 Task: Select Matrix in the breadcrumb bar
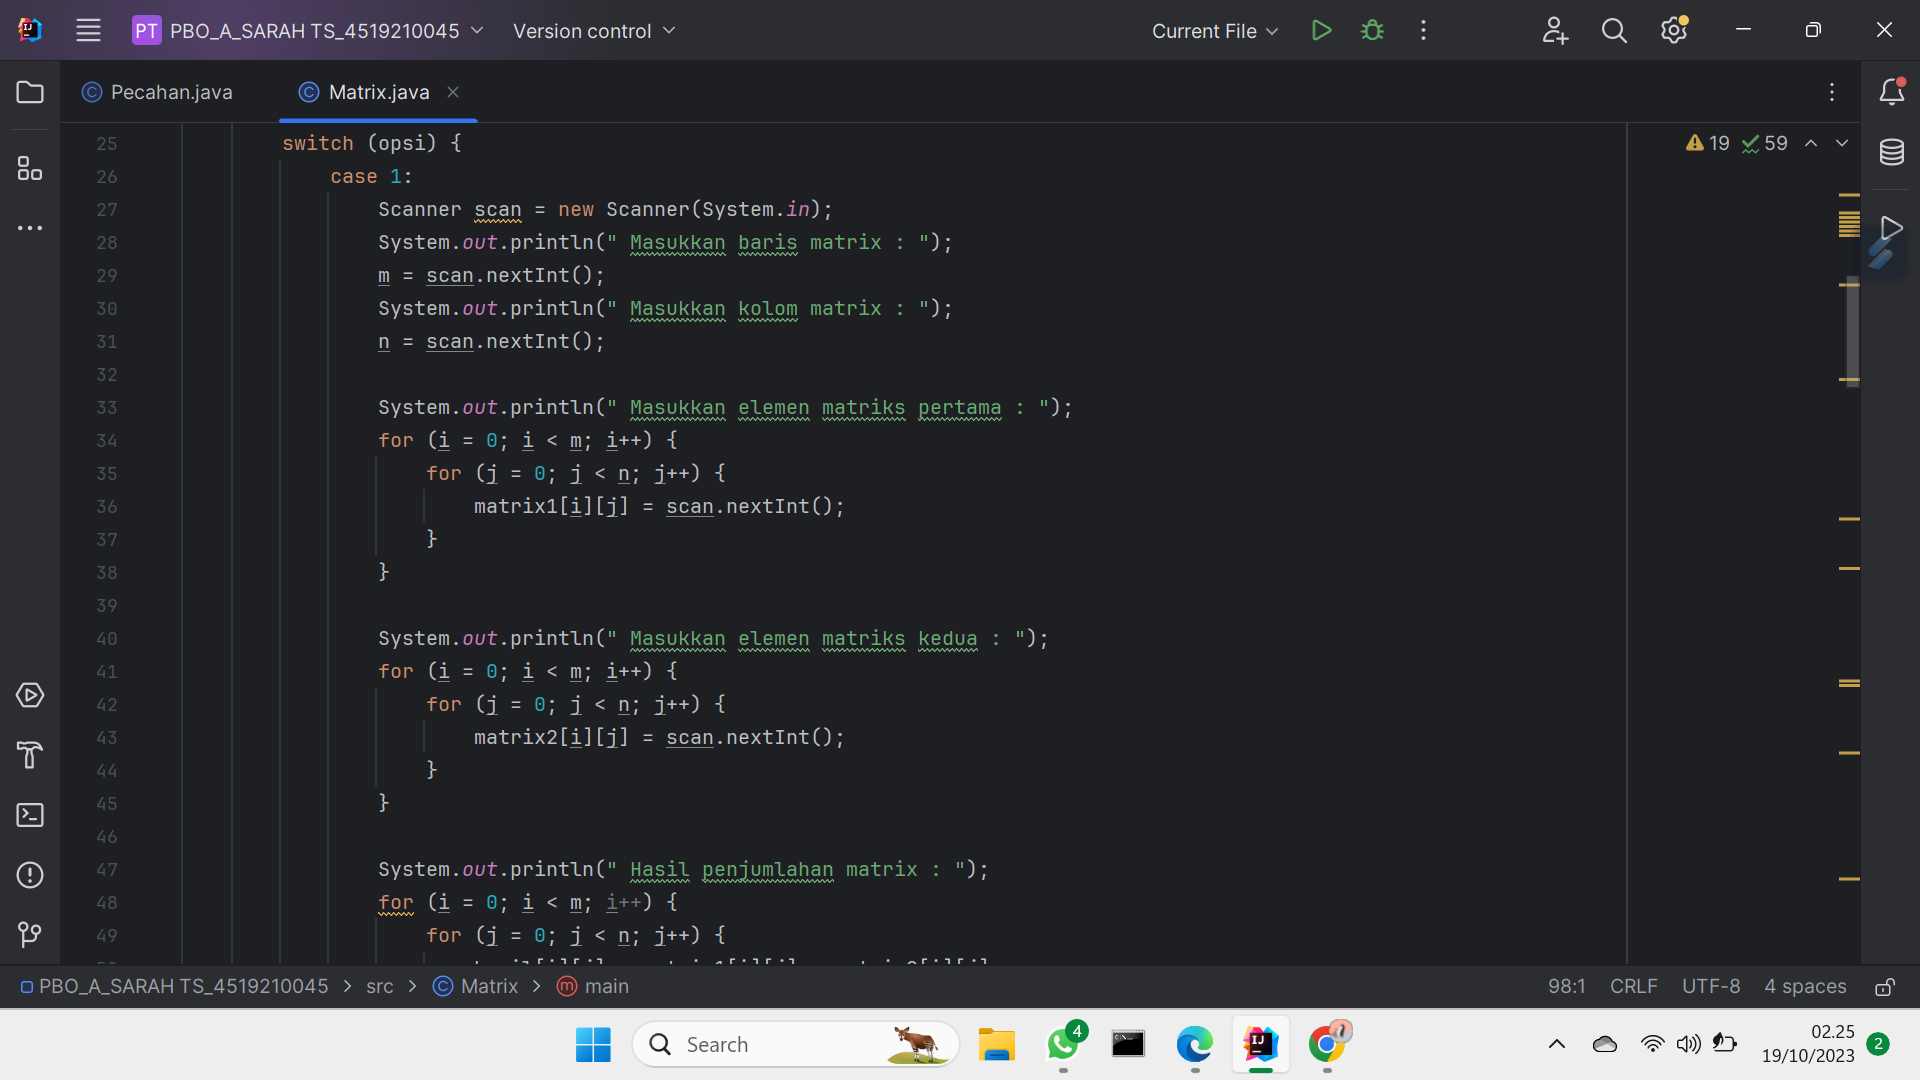pos(491,986)
